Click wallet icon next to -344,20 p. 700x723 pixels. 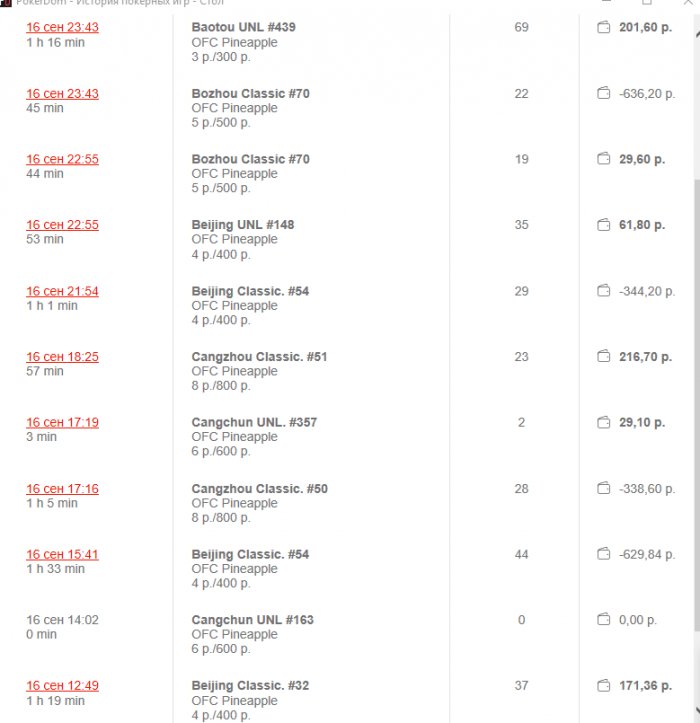point(603,291)
